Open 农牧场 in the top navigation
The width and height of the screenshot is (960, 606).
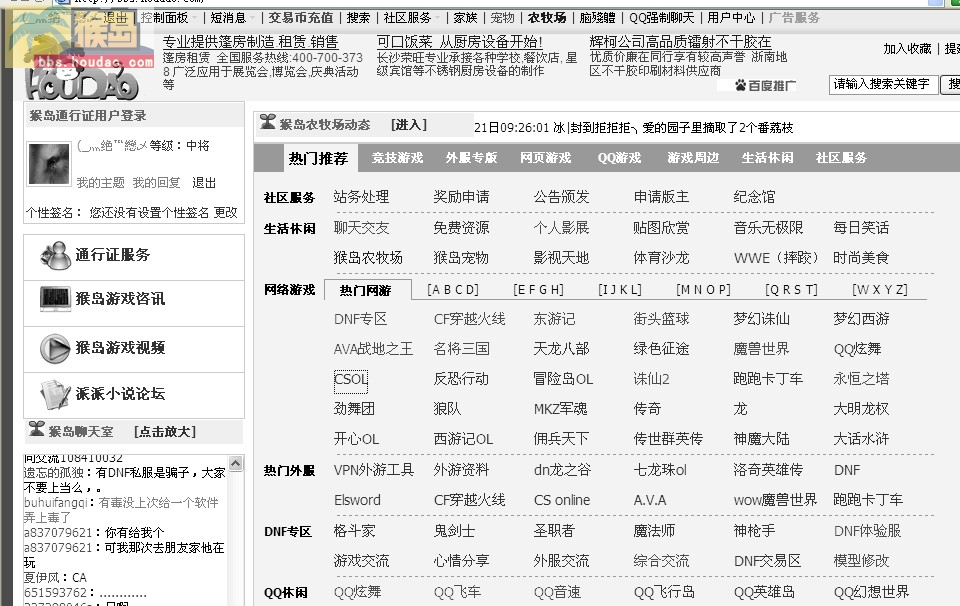pyautogui.click(x=547, y=18)
